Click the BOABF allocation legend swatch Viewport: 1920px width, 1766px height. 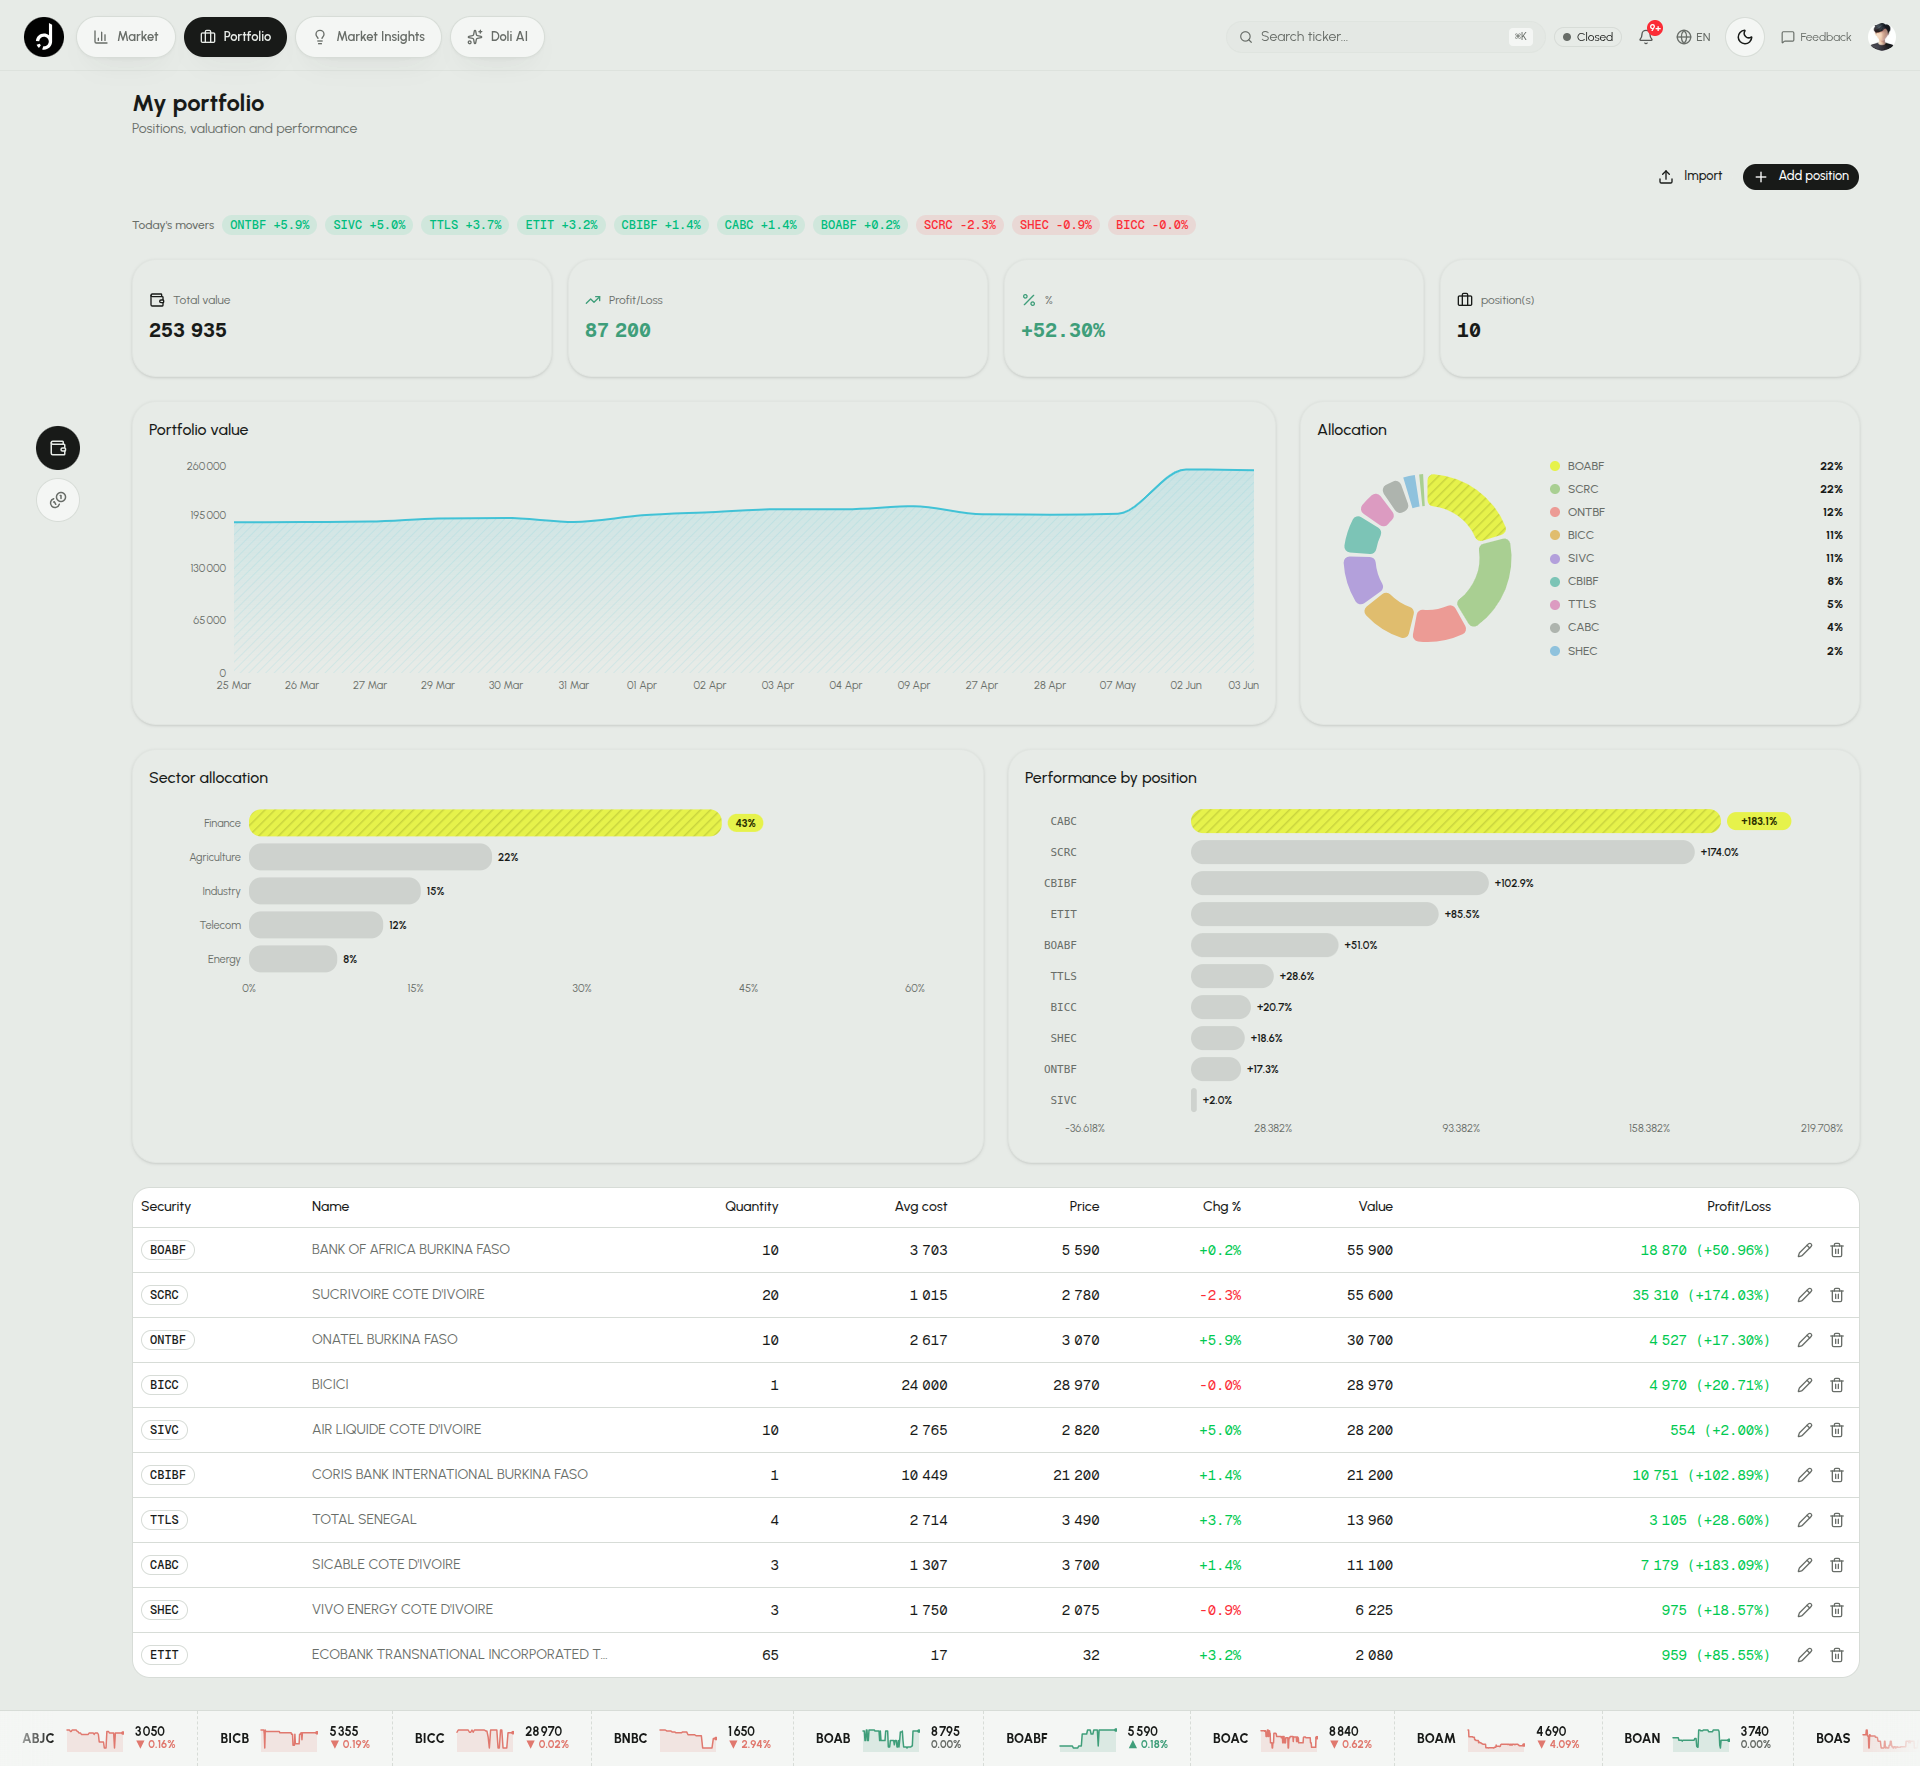(x=1555, y=466)
